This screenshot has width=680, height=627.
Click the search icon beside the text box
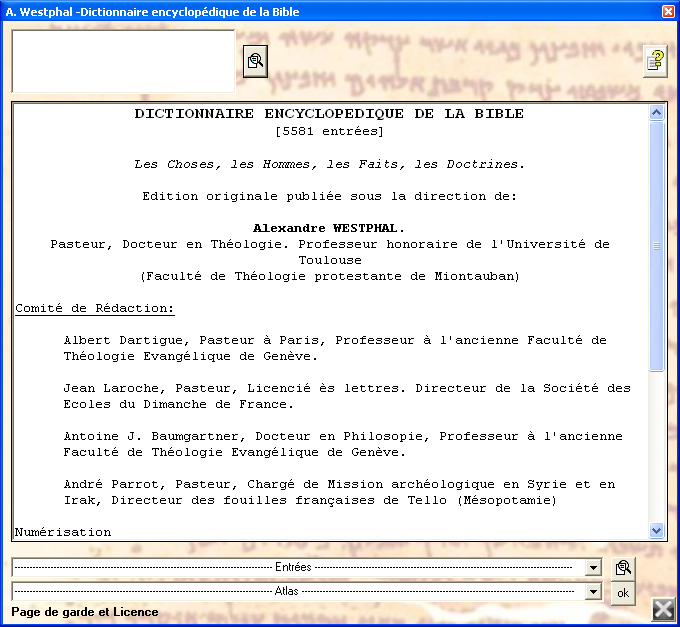[255, 61]
